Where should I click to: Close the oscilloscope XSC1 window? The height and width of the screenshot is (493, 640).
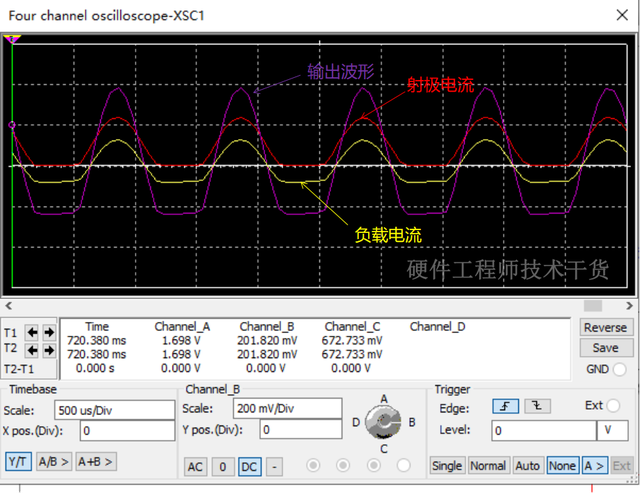click(622, 16)
